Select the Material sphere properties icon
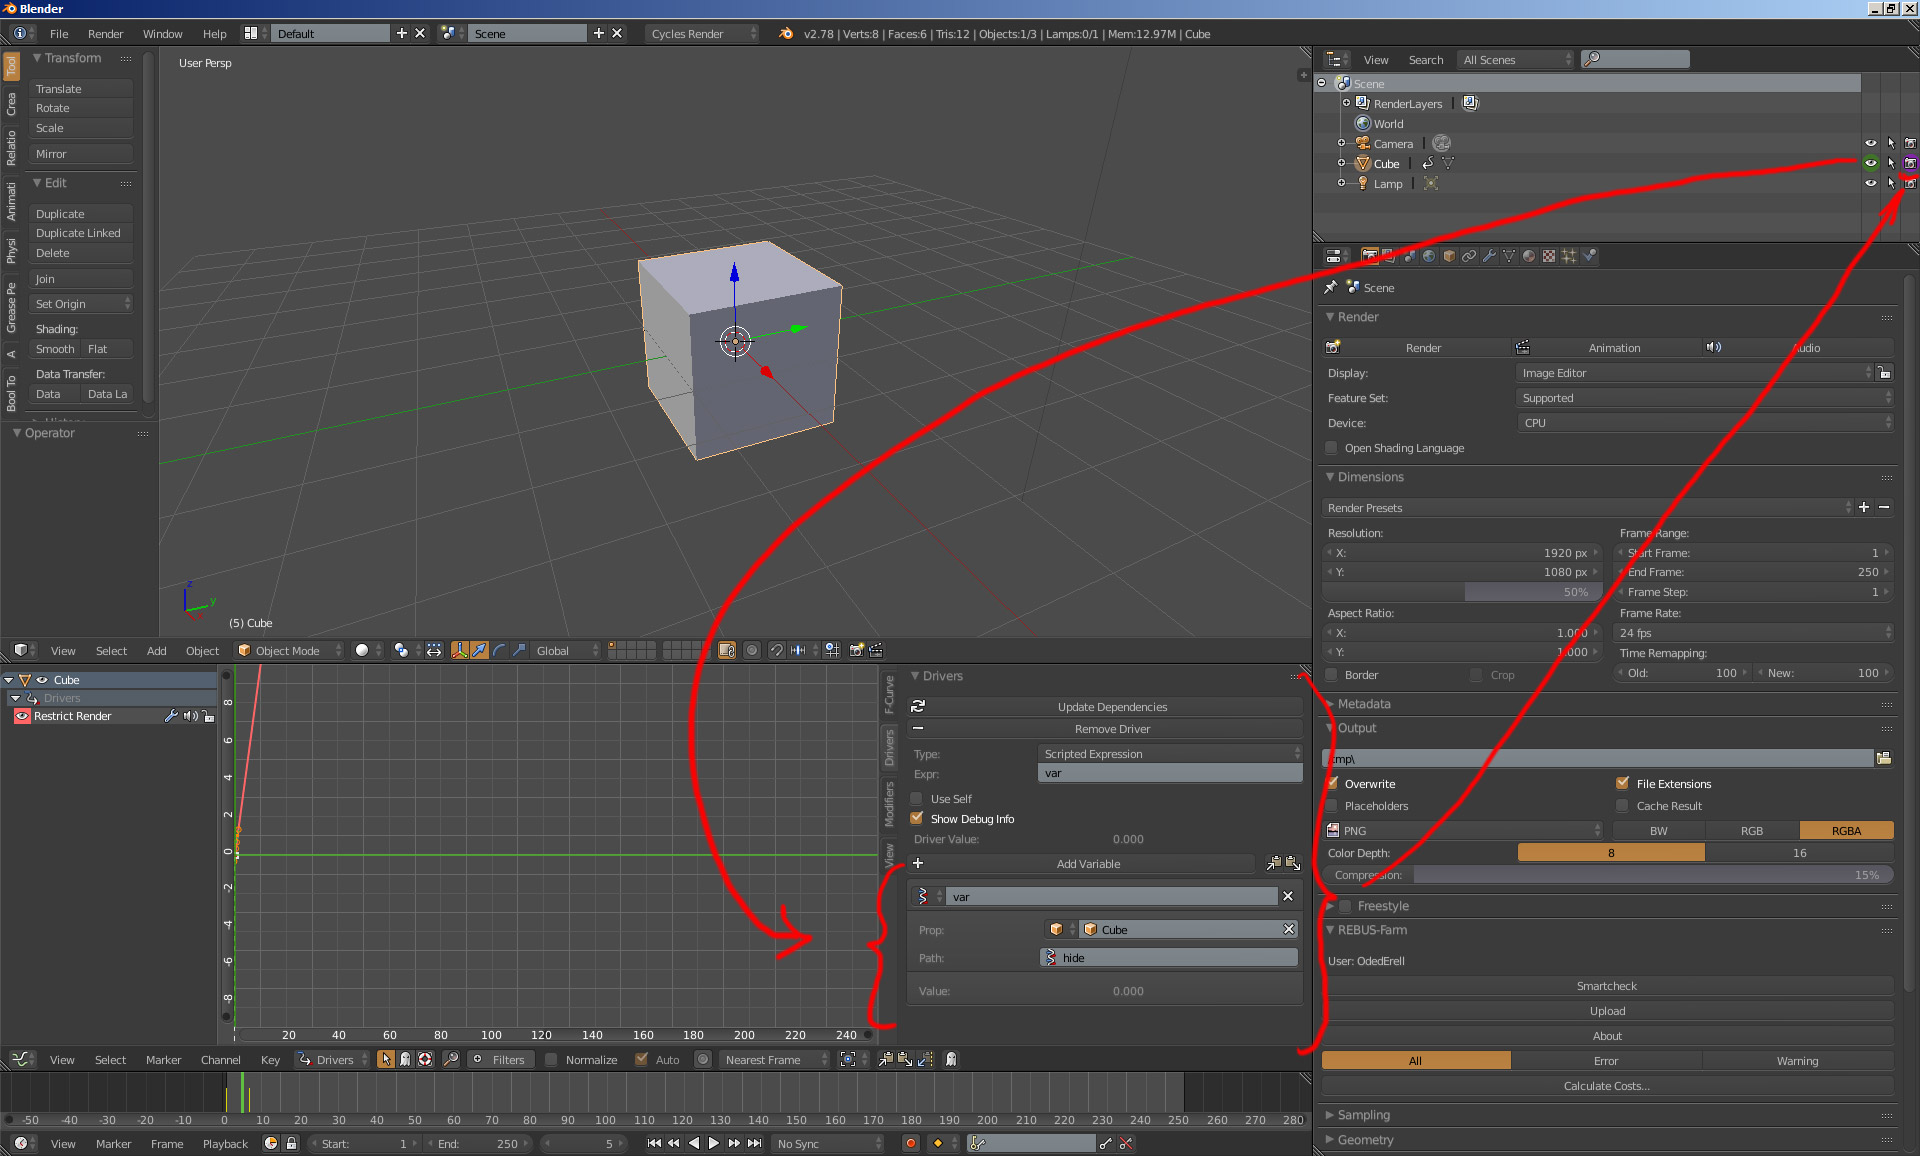 point(1529,257)
